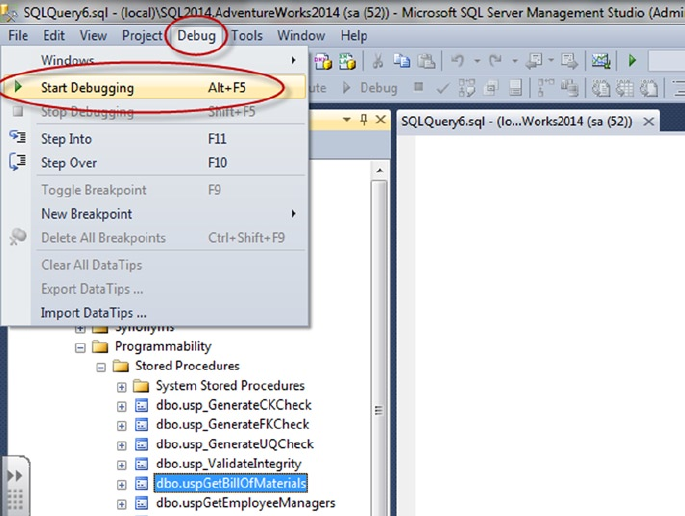Close the Object Explorer pane
The image size is (685, 516).
[381, 119]
